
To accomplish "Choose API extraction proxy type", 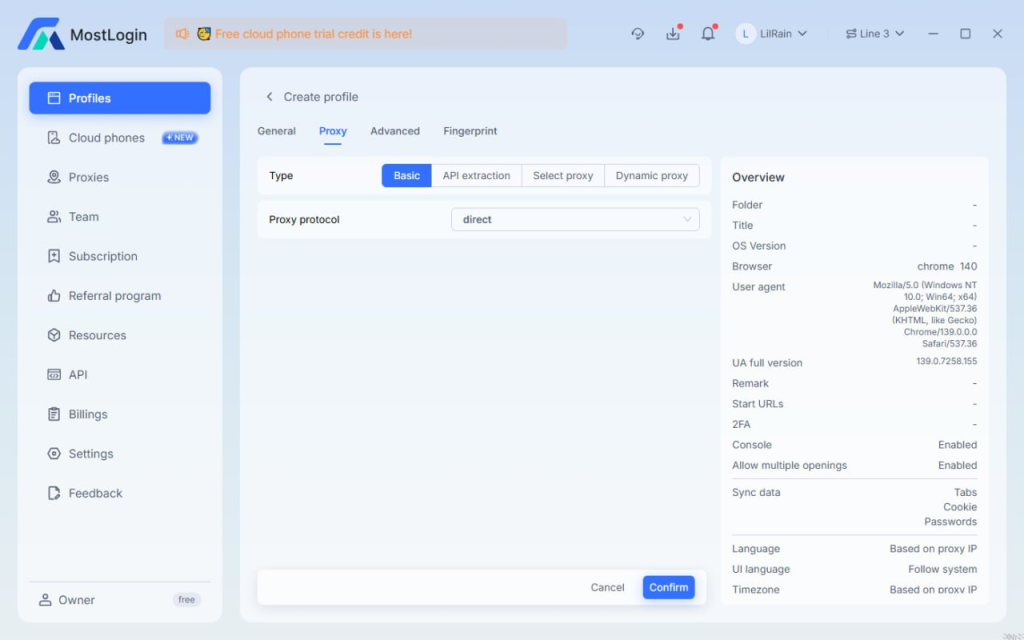I will point(476,176).
